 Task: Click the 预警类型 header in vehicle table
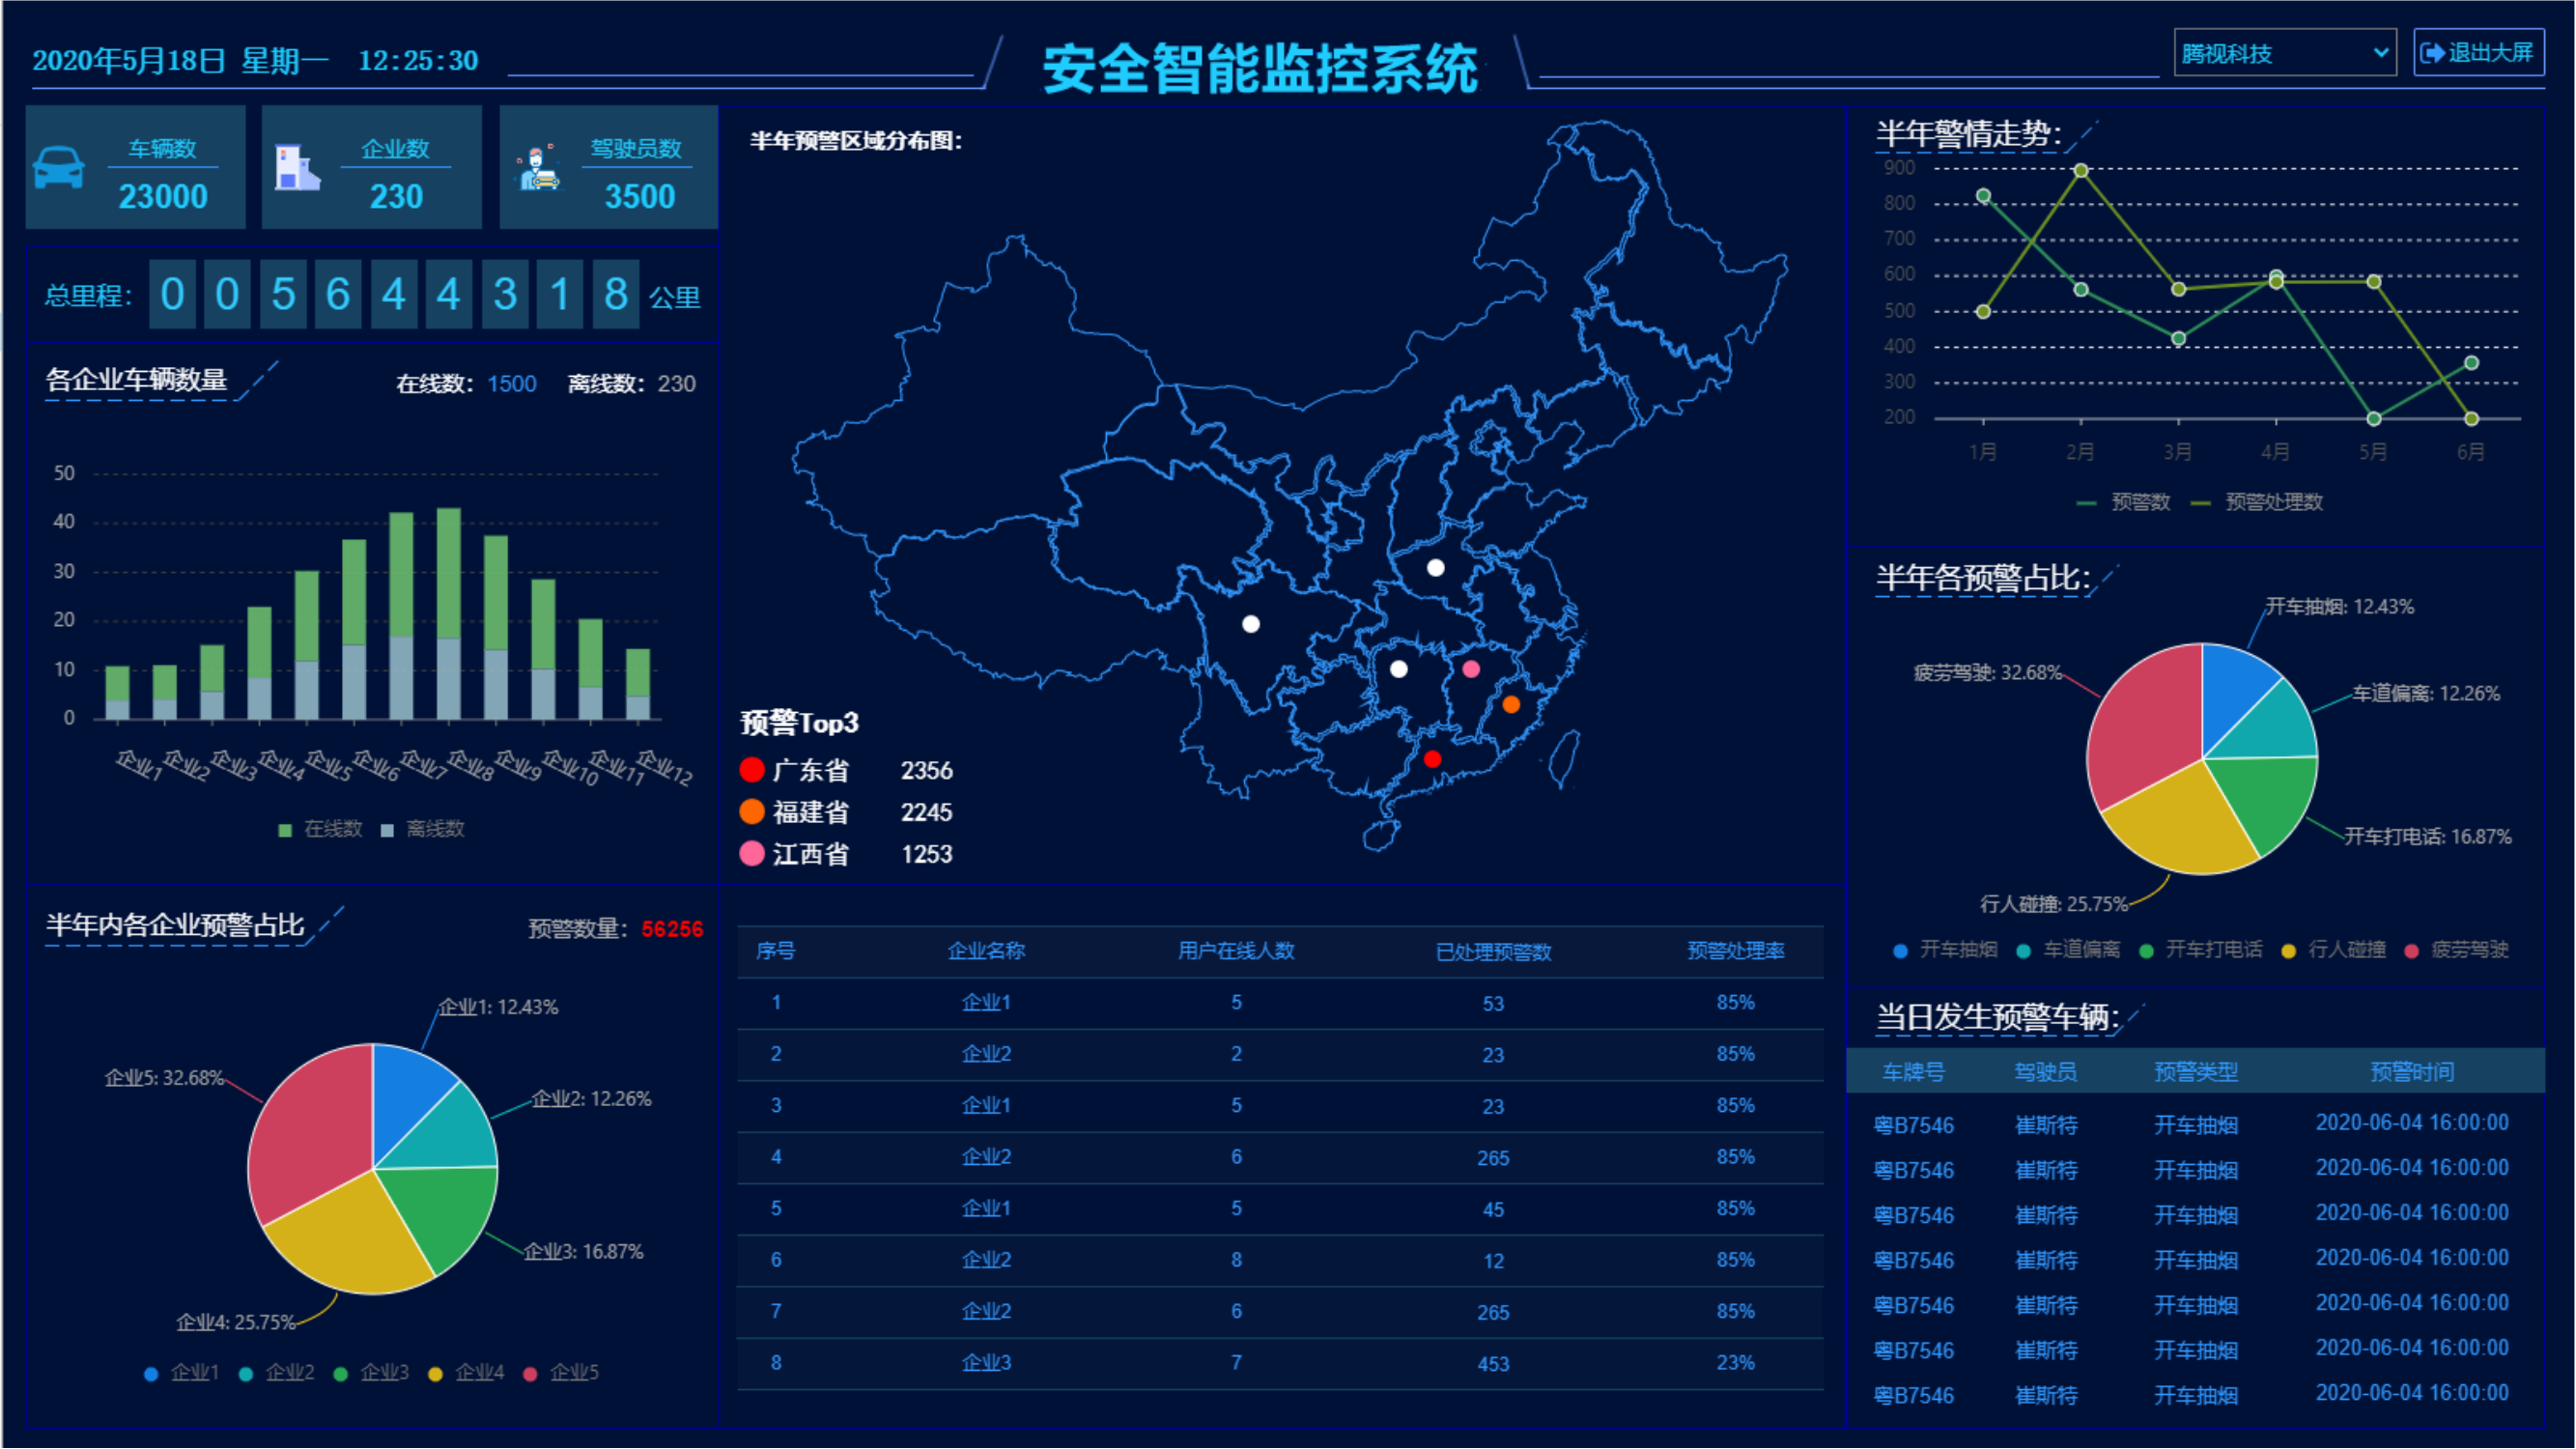tap(2195, 1072)
